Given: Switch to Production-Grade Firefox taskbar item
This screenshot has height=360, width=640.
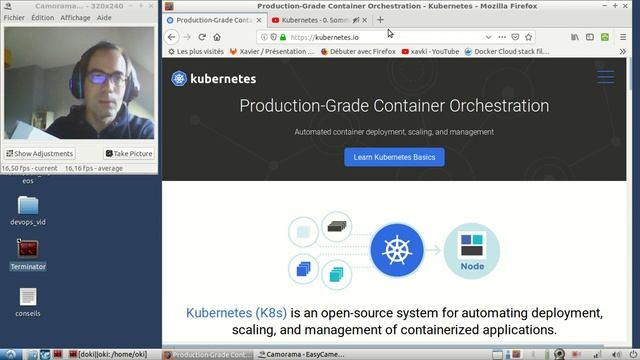Looking at the screenshot, I should (x=207, y=354).
